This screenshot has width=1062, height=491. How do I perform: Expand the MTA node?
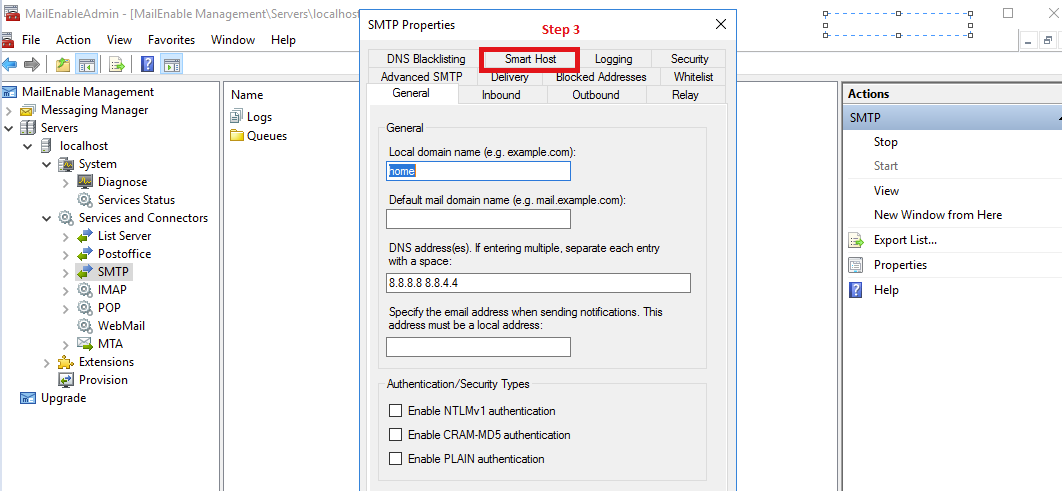pyautogui.click(x=66, y=344)
